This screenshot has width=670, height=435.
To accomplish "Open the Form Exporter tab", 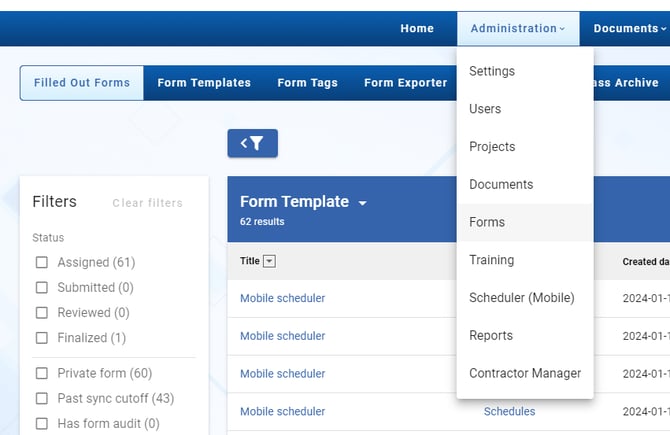I will [x=405, y=83].
